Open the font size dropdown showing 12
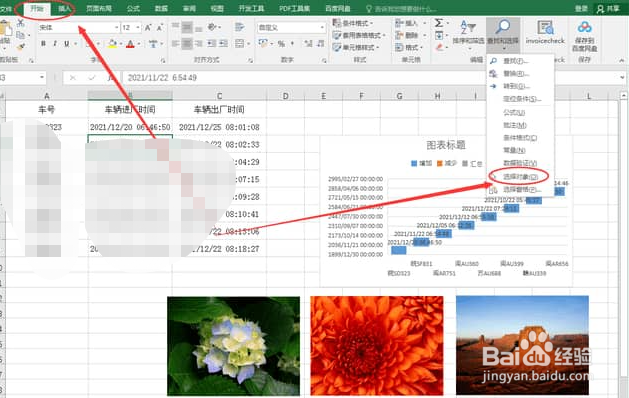 pos(138,27)
